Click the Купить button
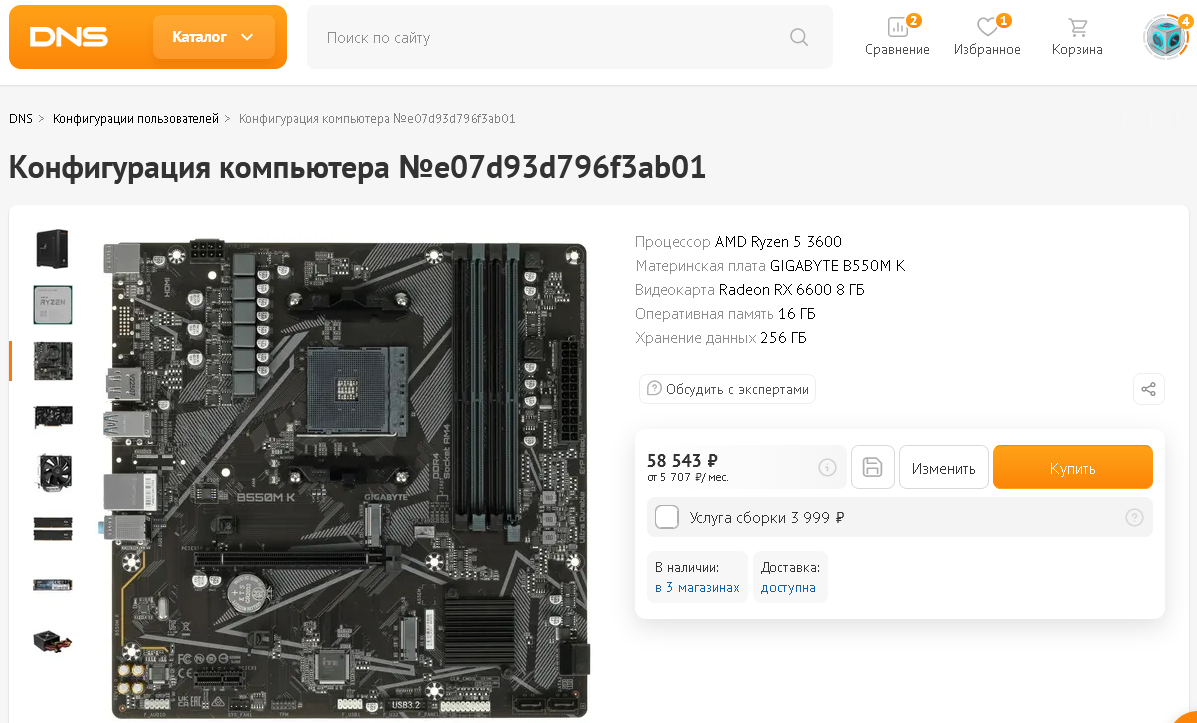This screenshot has width=1197, height=723. 1073,467
